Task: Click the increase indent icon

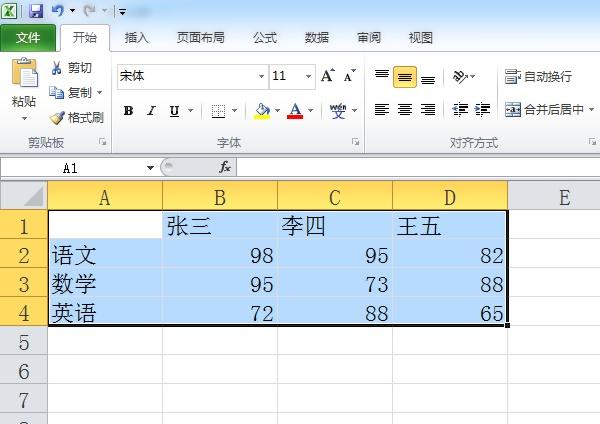Action: (483, 109)
